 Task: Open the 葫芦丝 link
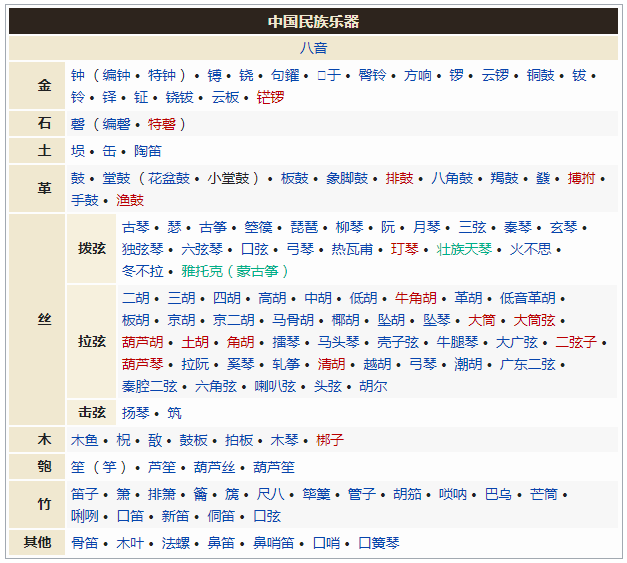214,467
